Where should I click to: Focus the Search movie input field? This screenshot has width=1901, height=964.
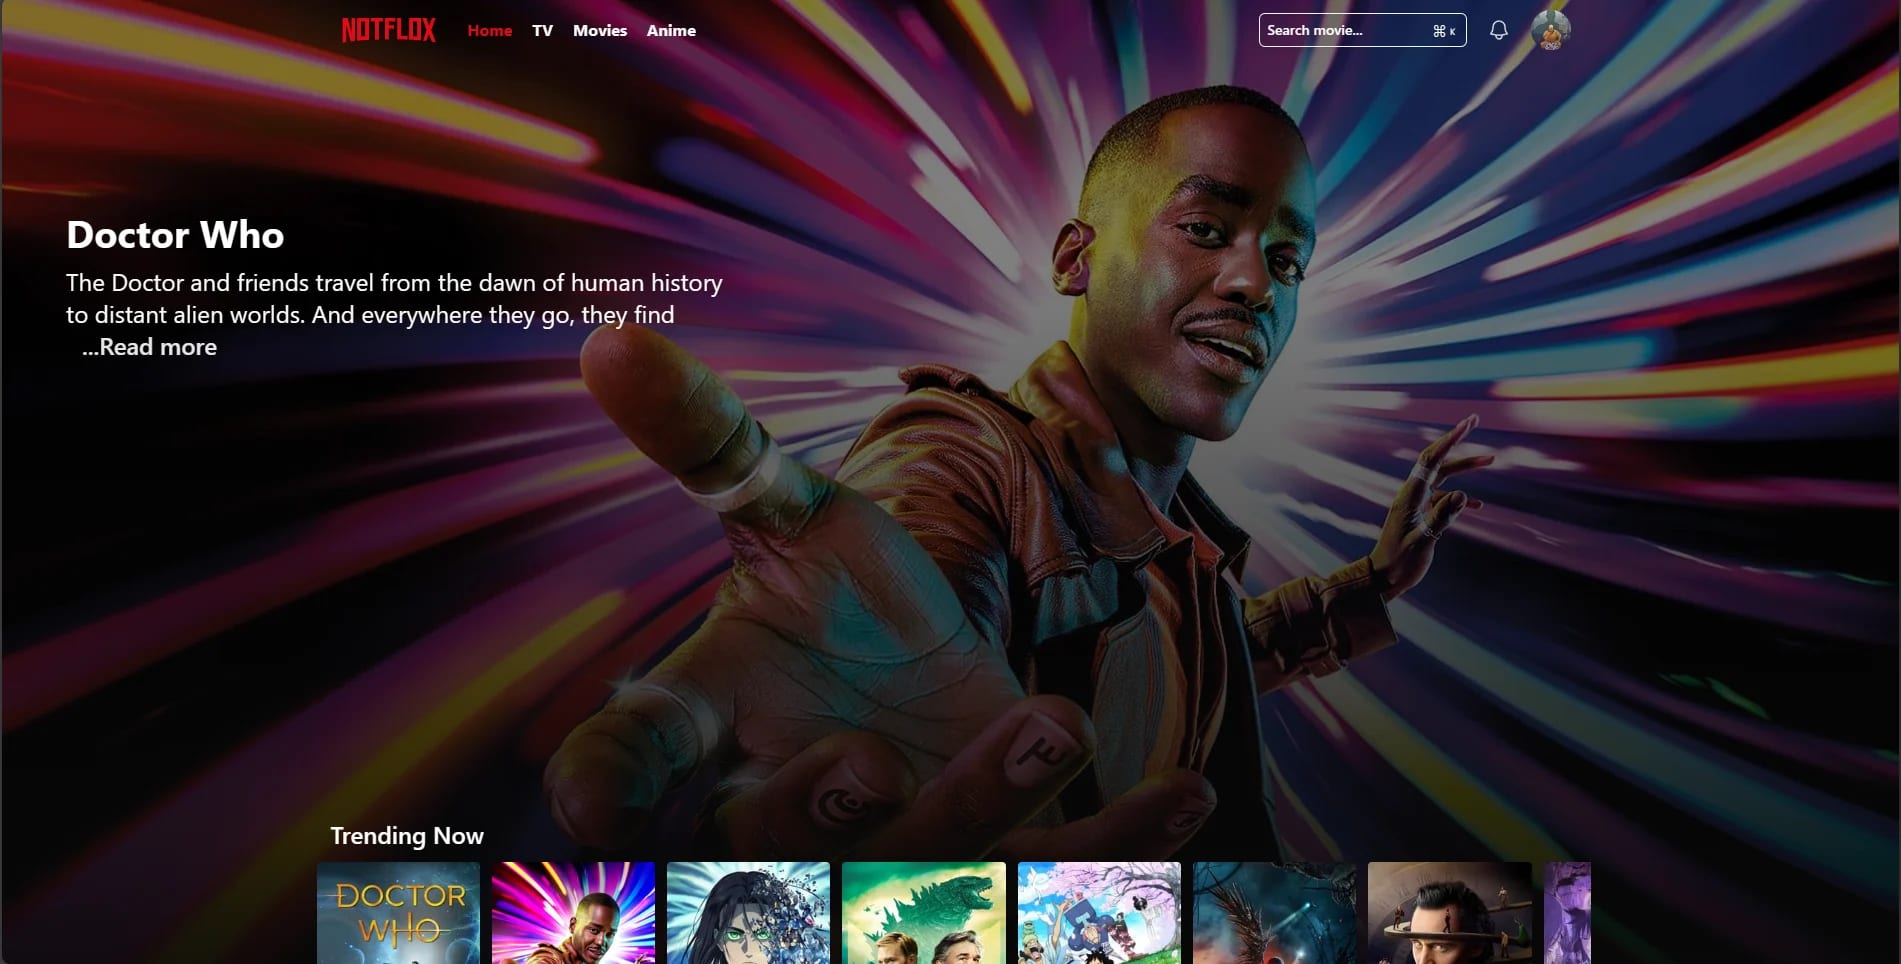coord(1362,30)
